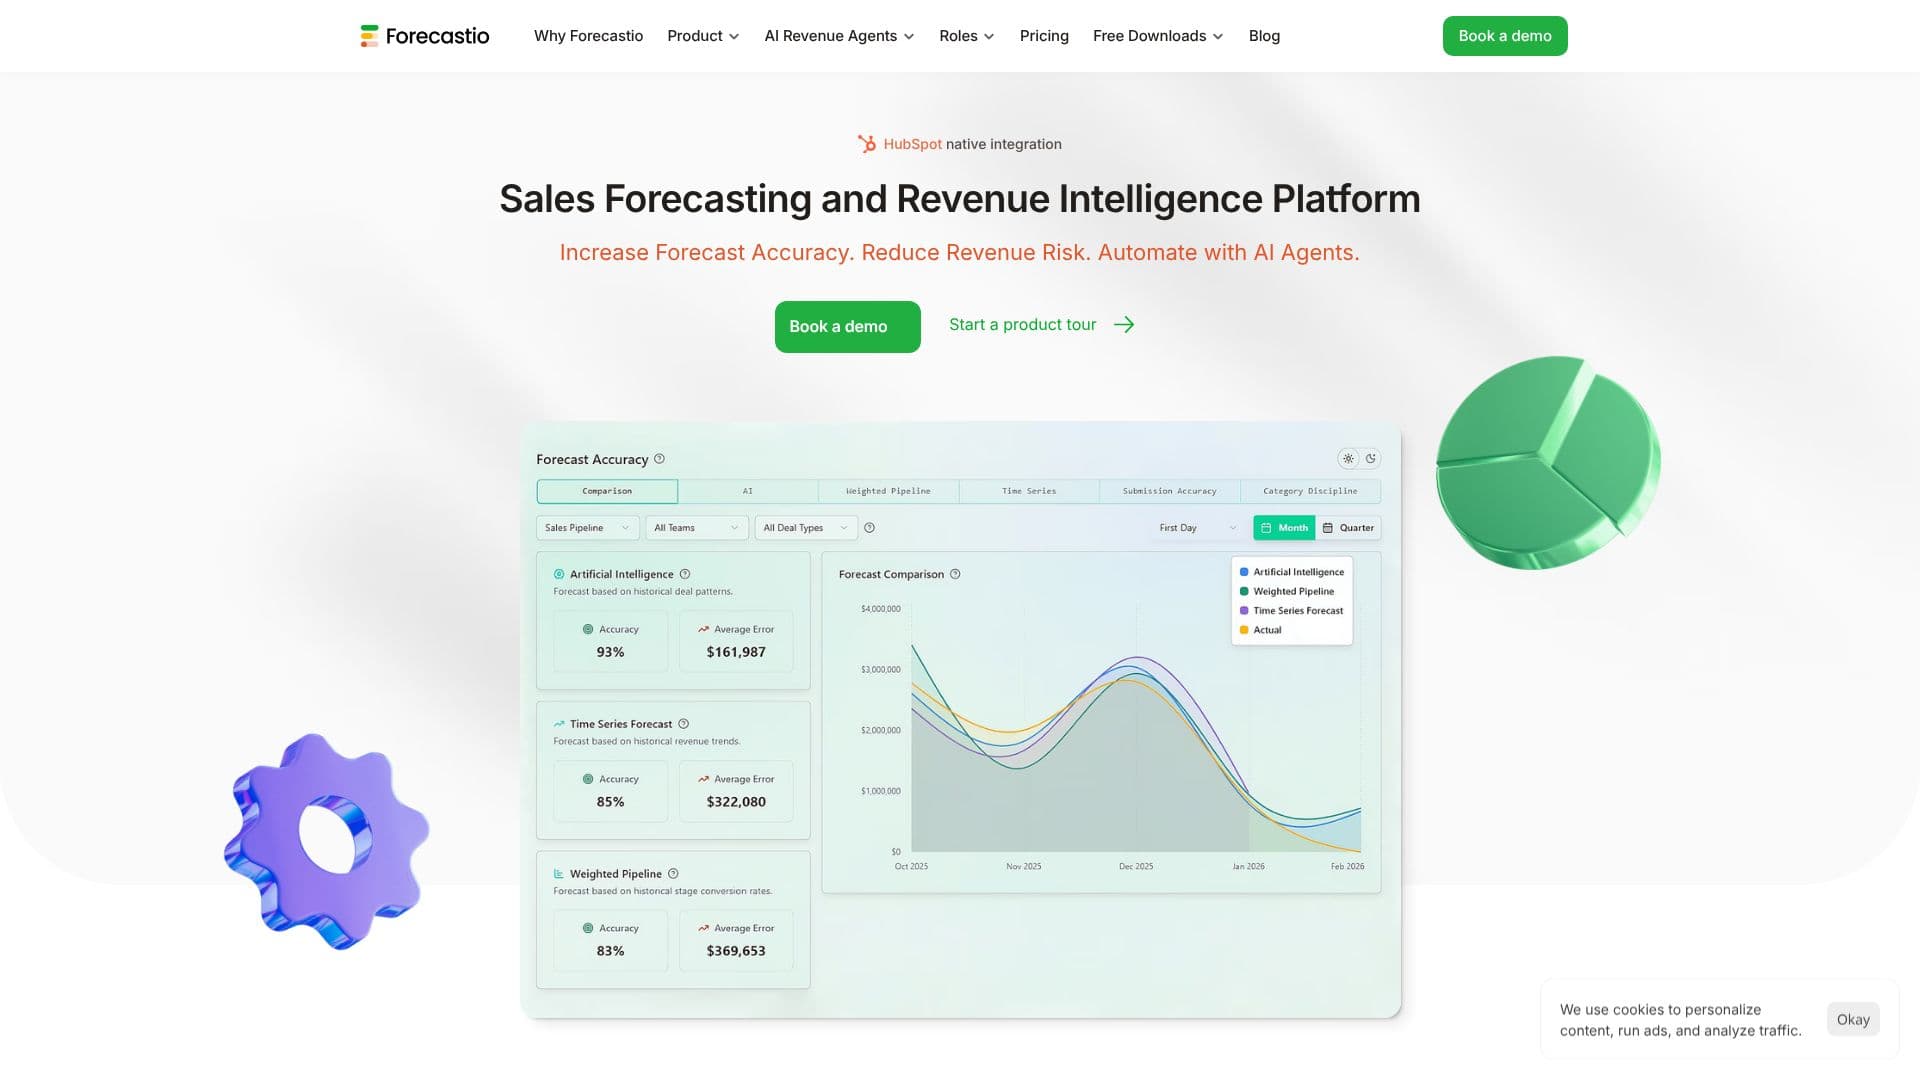Click the arrow beside Start a product tour

click(x=1124, y=325)
